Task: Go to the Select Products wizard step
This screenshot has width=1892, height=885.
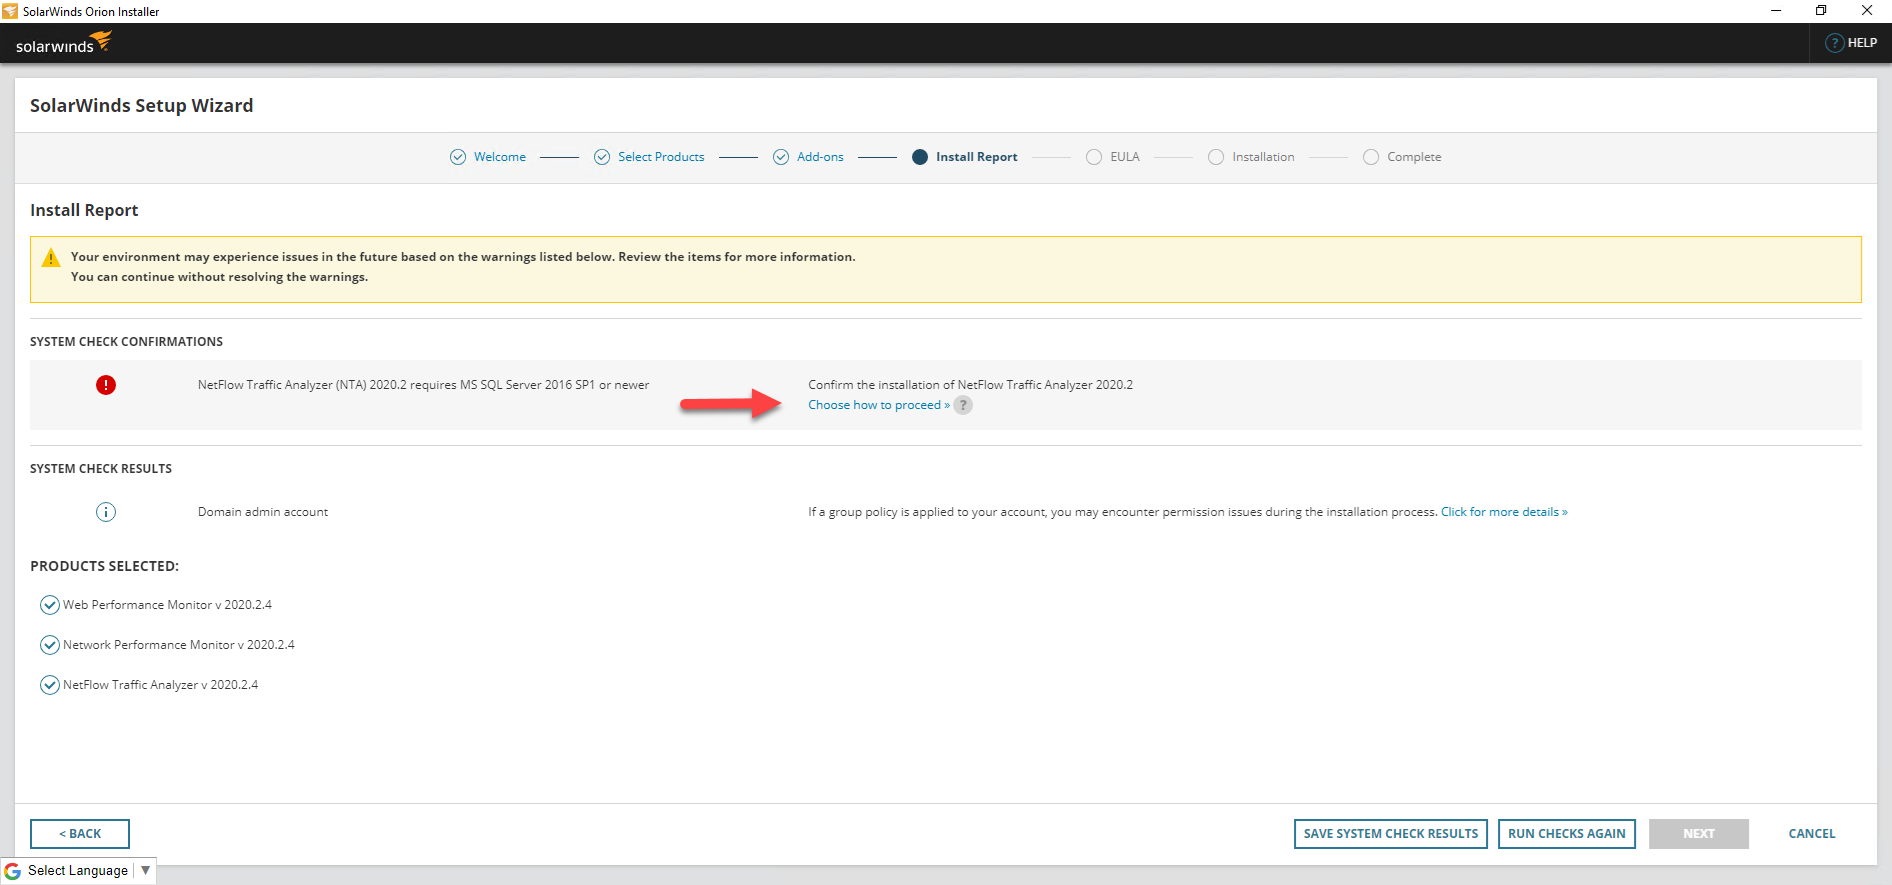Action: click(x=661, y=157)
